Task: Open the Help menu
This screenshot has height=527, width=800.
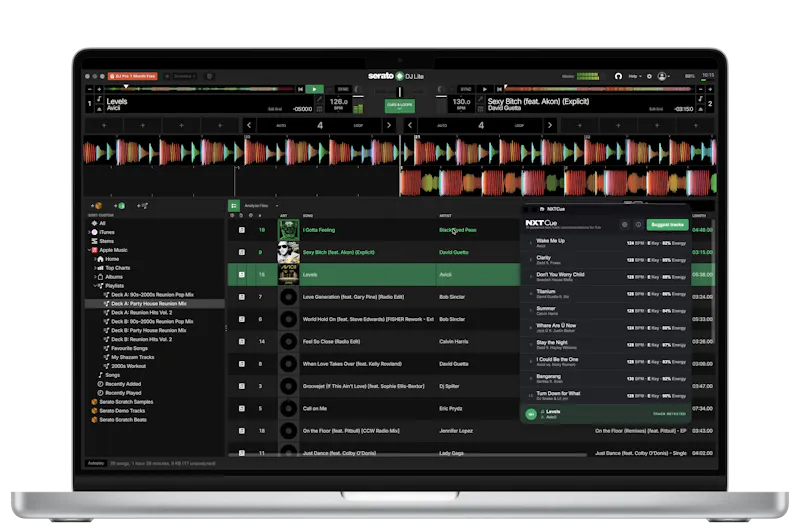Action: coord(634,76)
